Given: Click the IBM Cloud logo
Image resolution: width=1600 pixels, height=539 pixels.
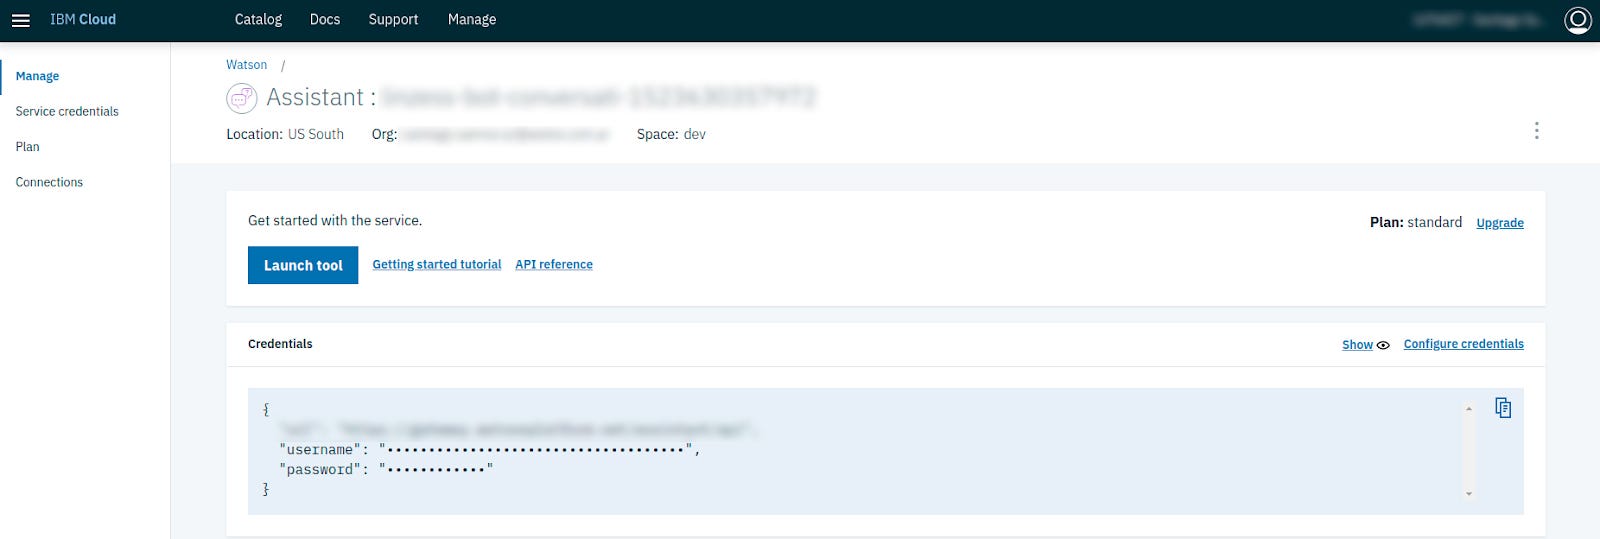Looking at the screenshot, I should click(83, 20).
